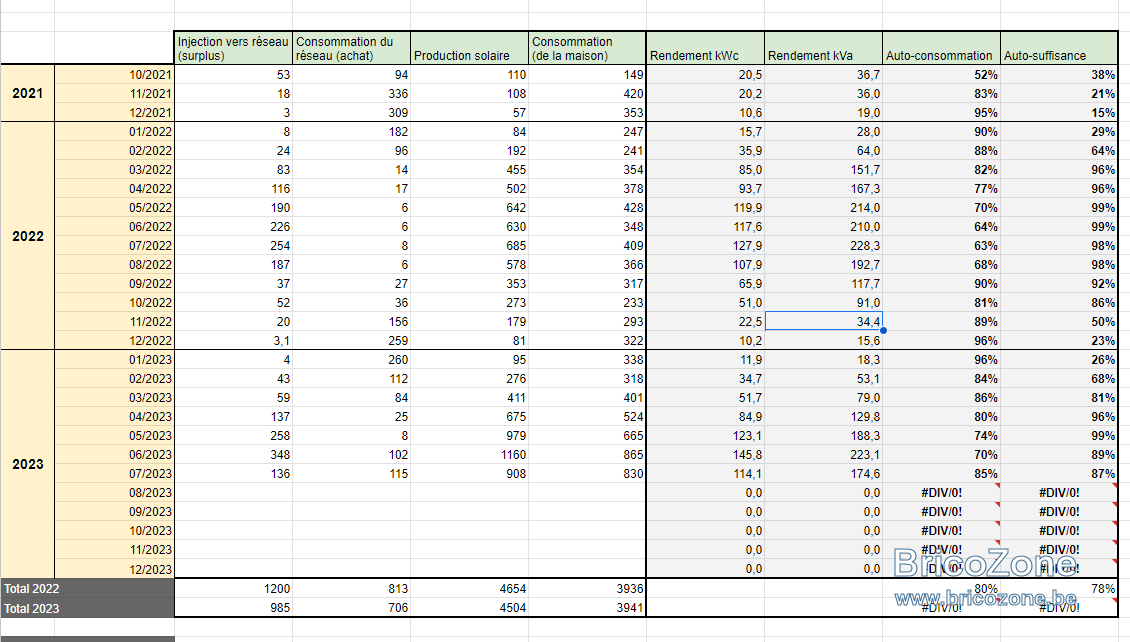
Task: Select the #DIV/0! auto-suffisance cell for 10/2023
Action: pos(1059,531)
